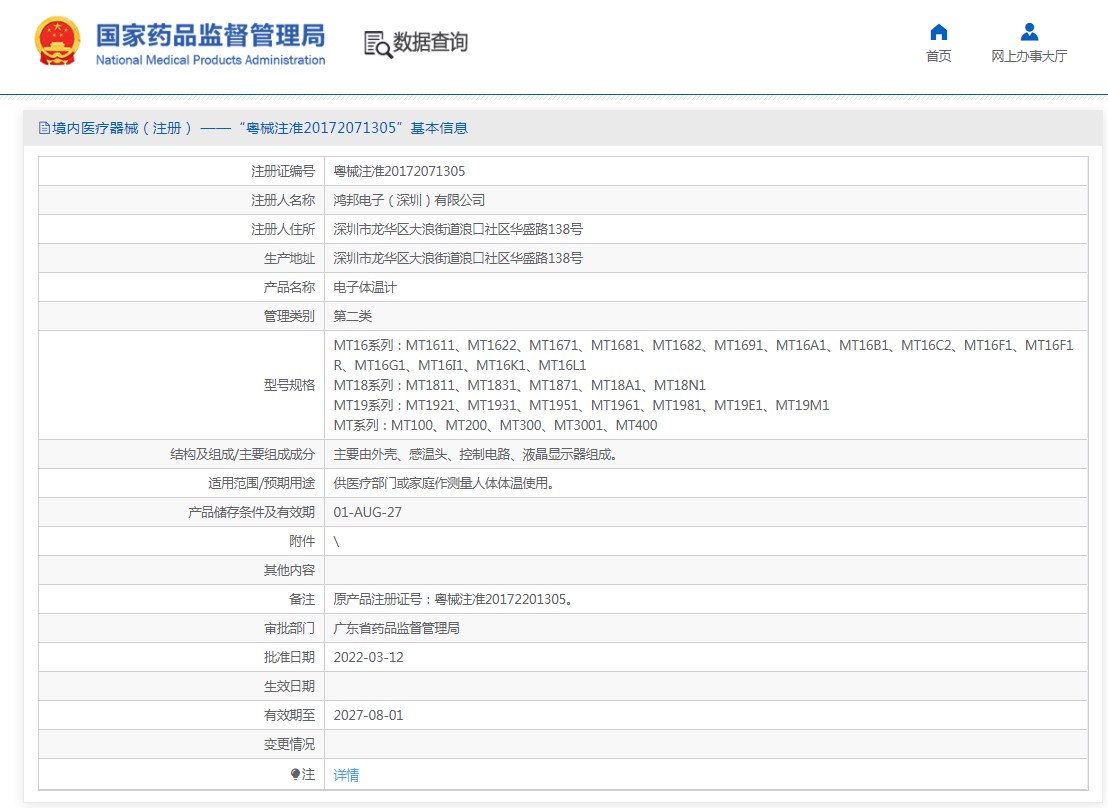1108x808 pixels.
Task: Open the 详情 link
Action: tap(346, 774)
